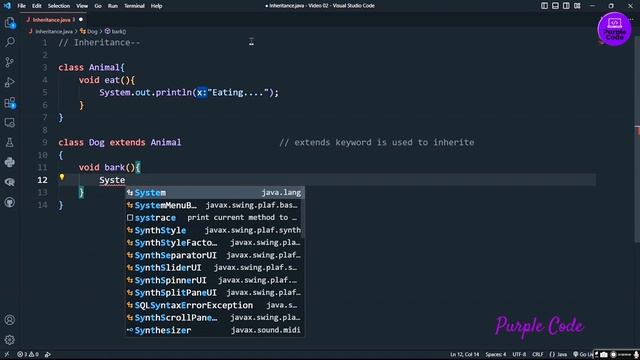Screen dimensions: 640x360
Task: Click Ln 12, Col 14 in status bar
Action: [x=464, y=354]
